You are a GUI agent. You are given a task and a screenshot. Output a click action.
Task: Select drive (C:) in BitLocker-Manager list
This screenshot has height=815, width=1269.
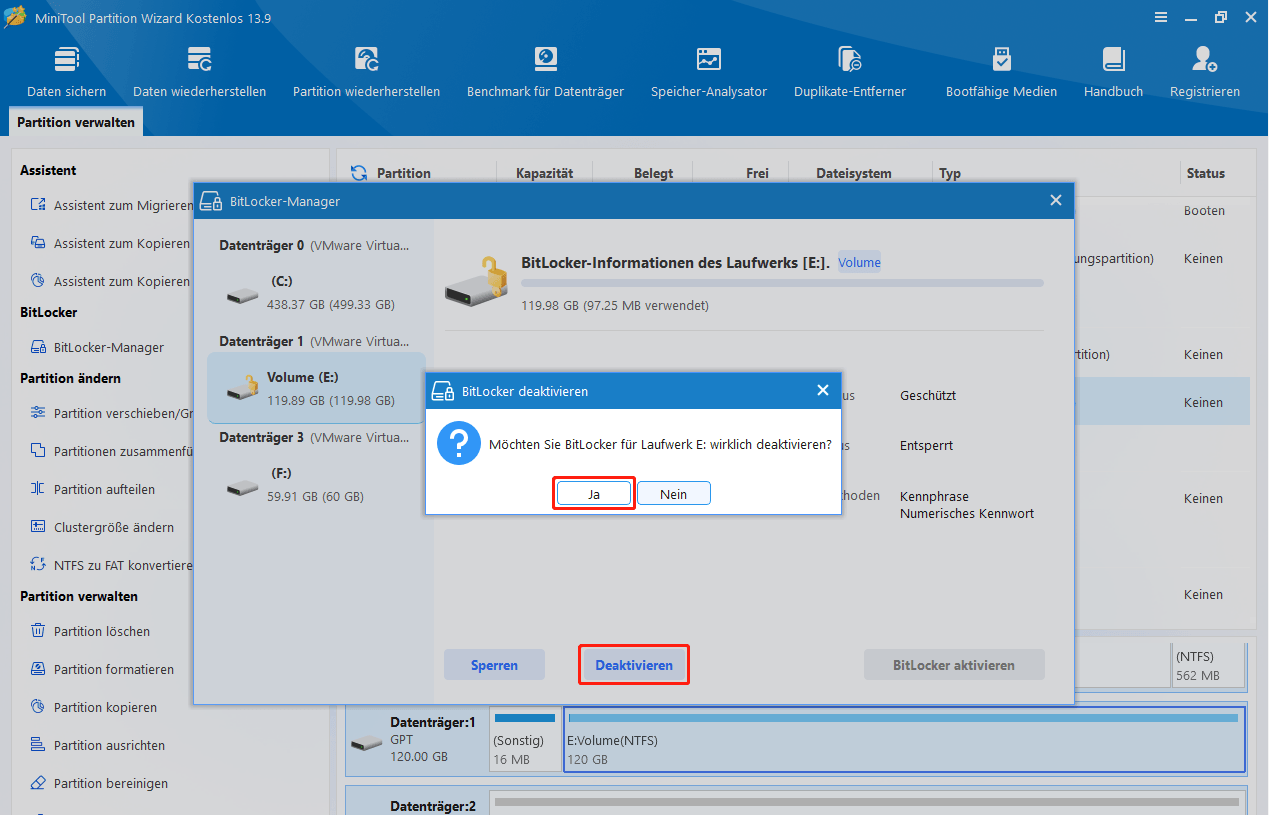[x=316, y=293]
